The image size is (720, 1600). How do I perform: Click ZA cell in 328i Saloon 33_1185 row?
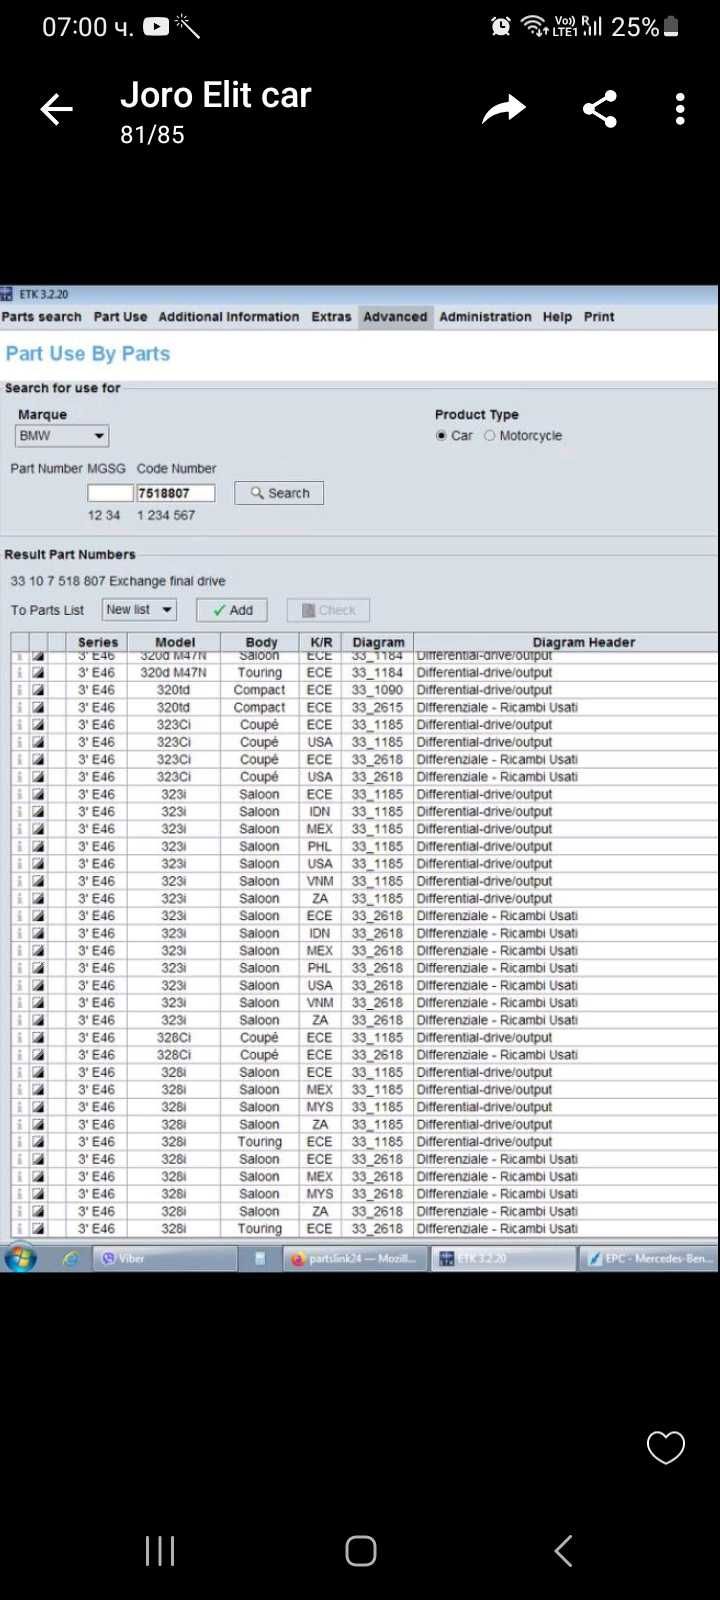pos(320,1125)
